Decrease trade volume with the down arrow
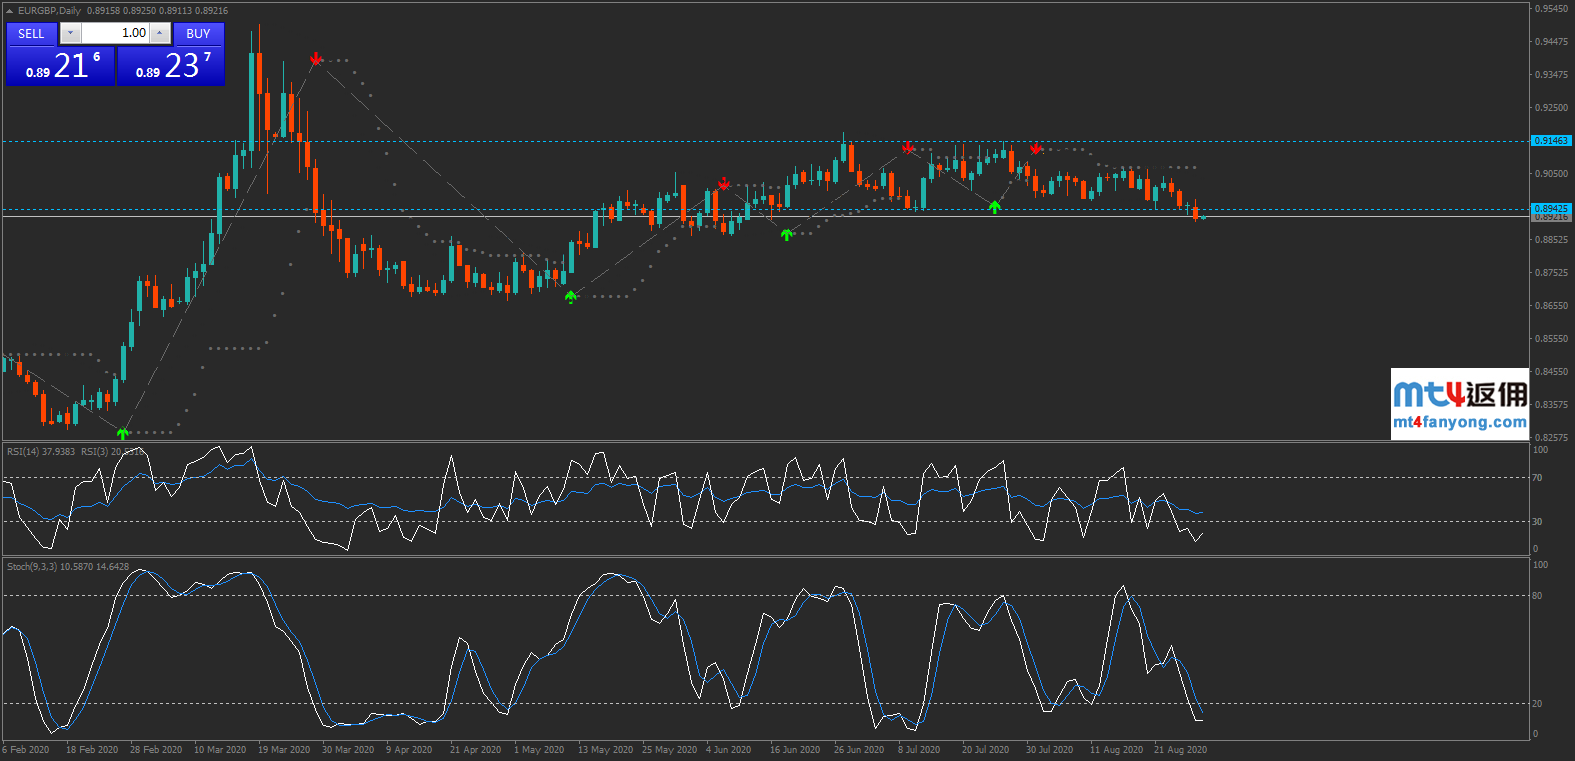This screenshot has width=1575, height=761. pos(70,34)
